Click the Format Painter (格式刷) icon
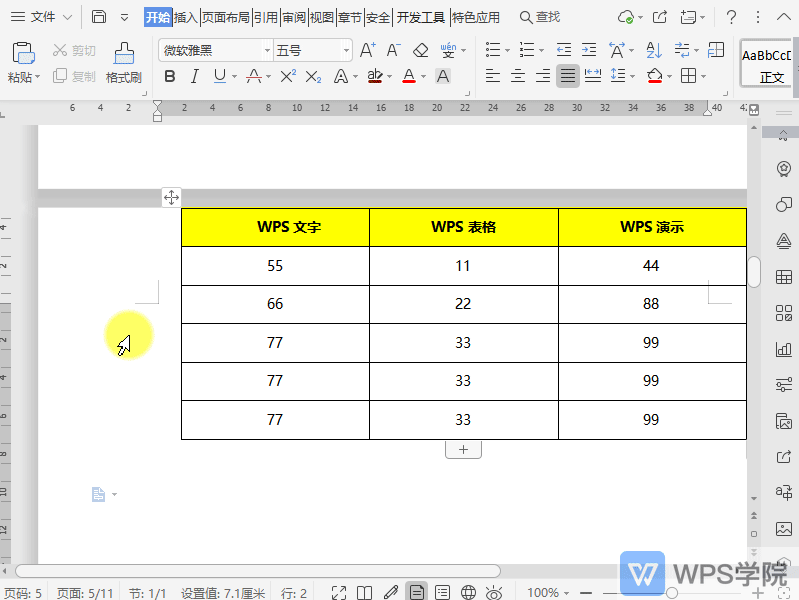The width and height of the screenshot is (799, 600). coord(123,54)
